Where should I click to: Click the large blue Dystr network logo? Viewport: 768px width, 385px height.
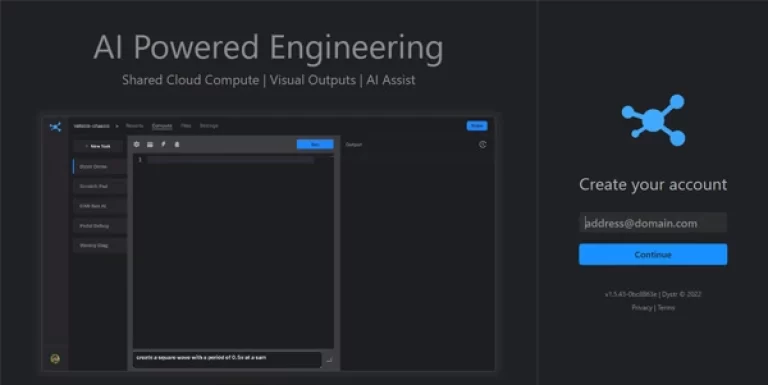pyautogui.click(x=653, y=120)
